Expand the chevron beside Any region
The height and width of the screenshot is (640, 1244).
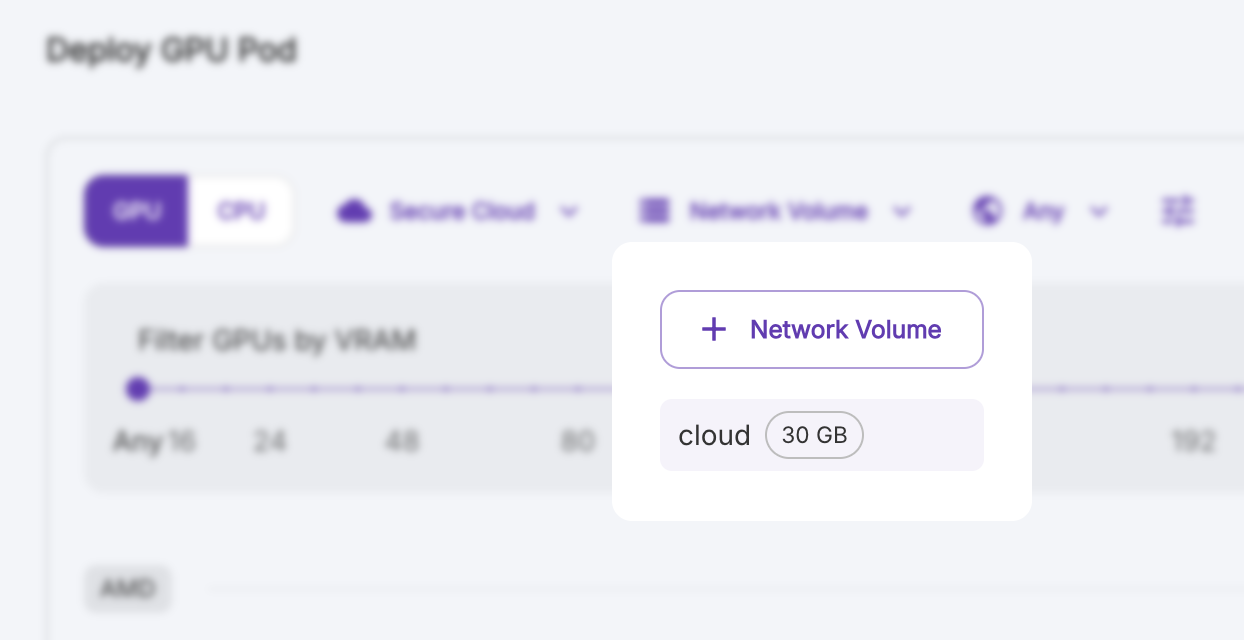click(1099, 212)
